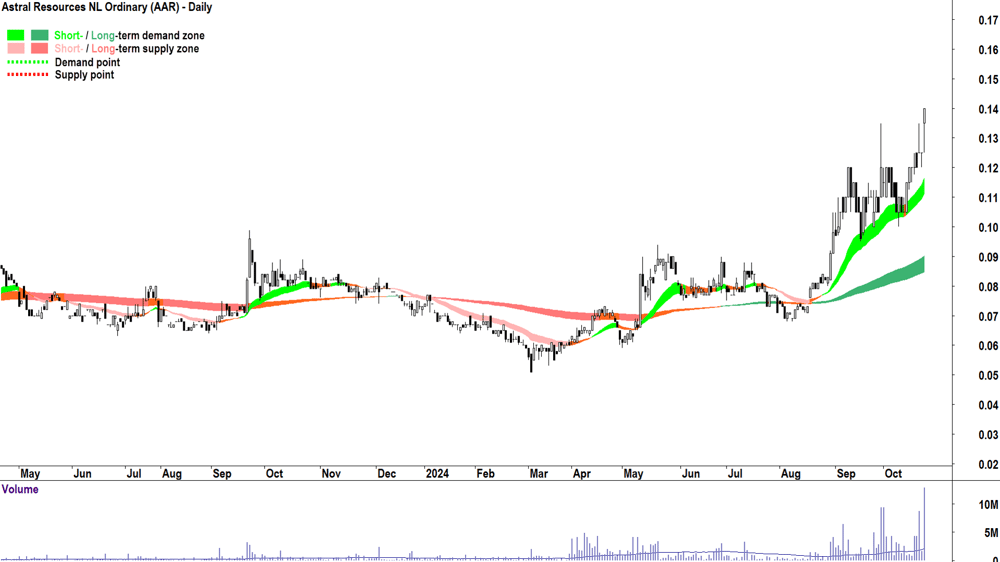Click the Mar label on the time axis

pos(538,473)
